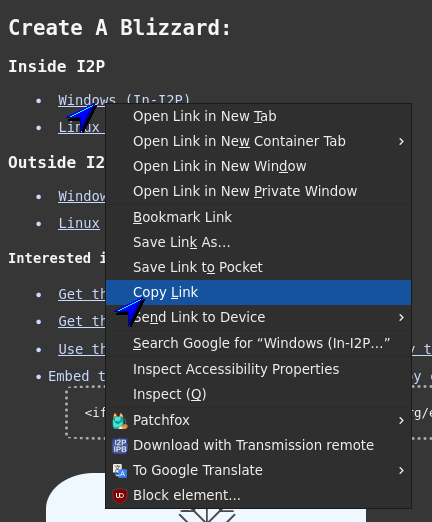Choose Open Link in New Window

pos(258,166)
